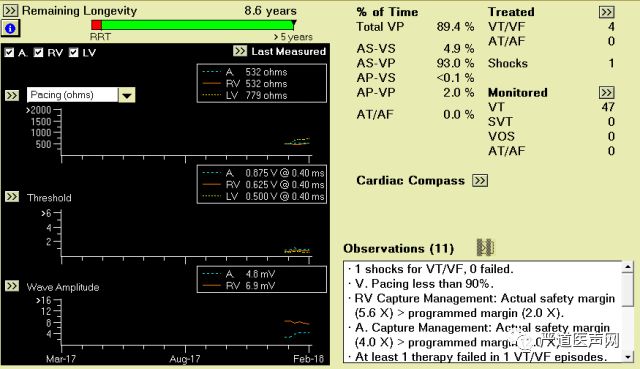Click AT/AF 0.0 % time value
Viewport: 640px width, 369px height.
pos(459,114)
